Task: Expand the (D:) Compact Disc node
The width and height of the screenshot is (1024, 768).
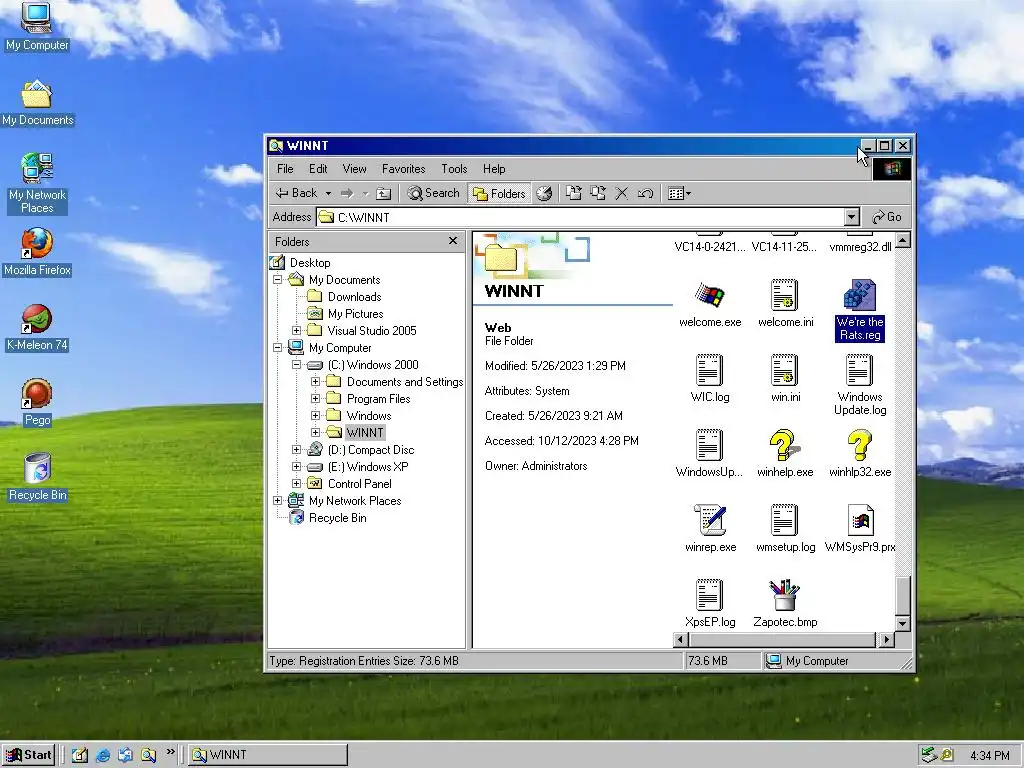Action: coord(296,449)
